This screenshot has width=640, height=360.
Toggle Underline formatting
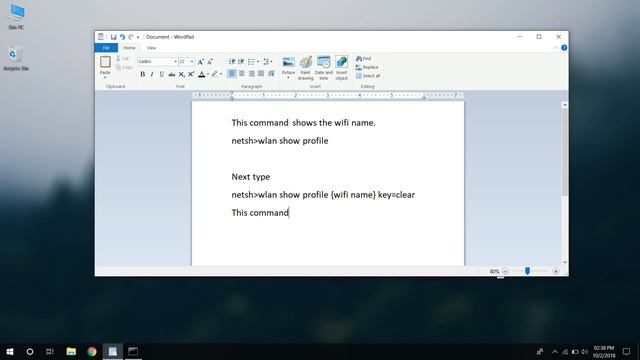click(162, 74)
